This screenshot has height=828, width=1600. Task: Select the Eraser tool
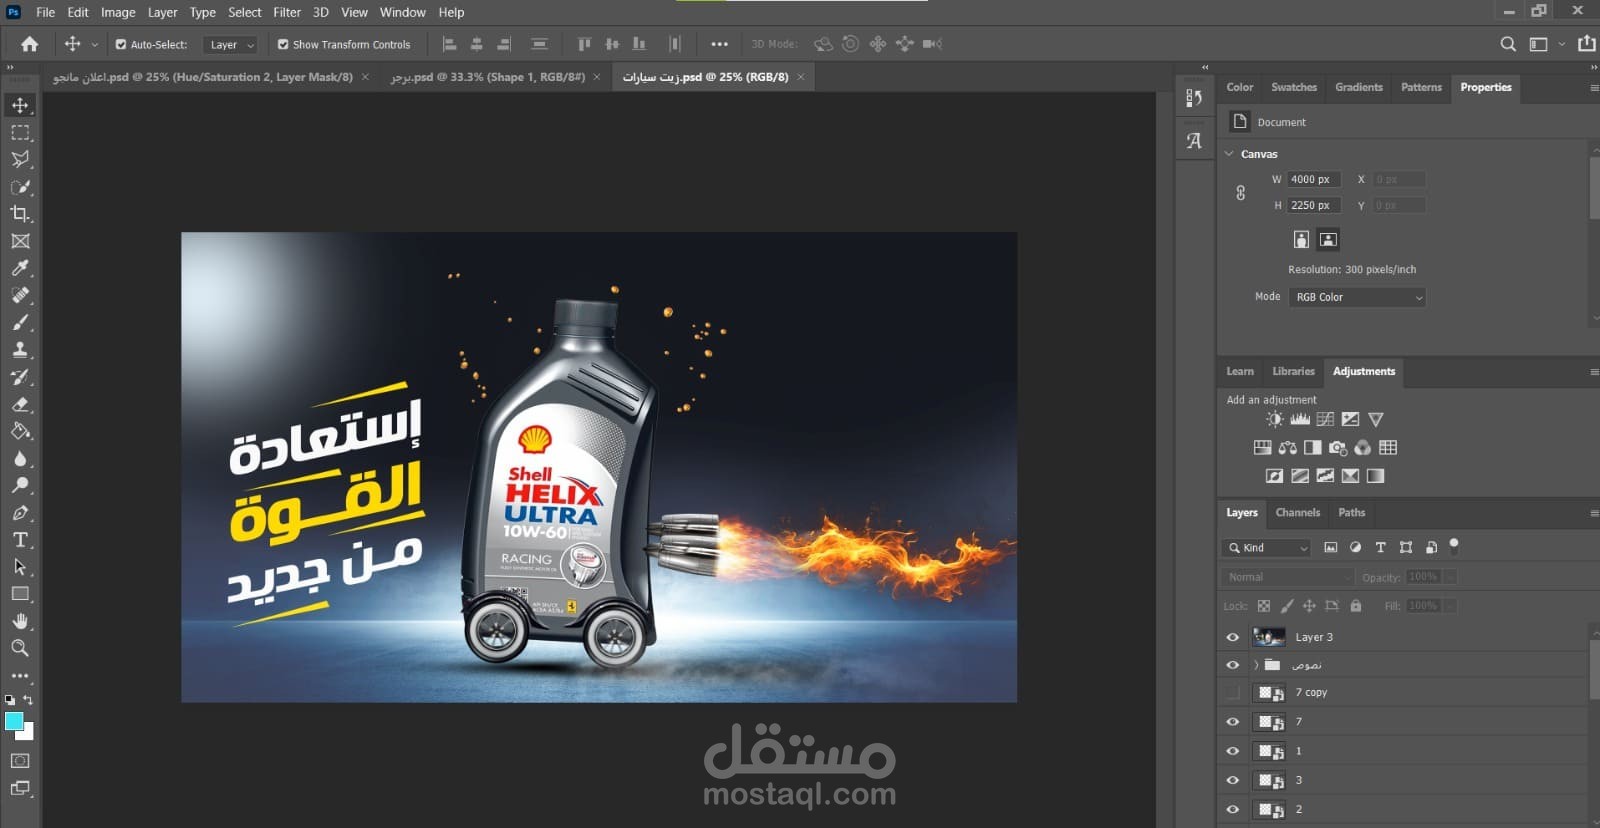[x=20, y=404]
